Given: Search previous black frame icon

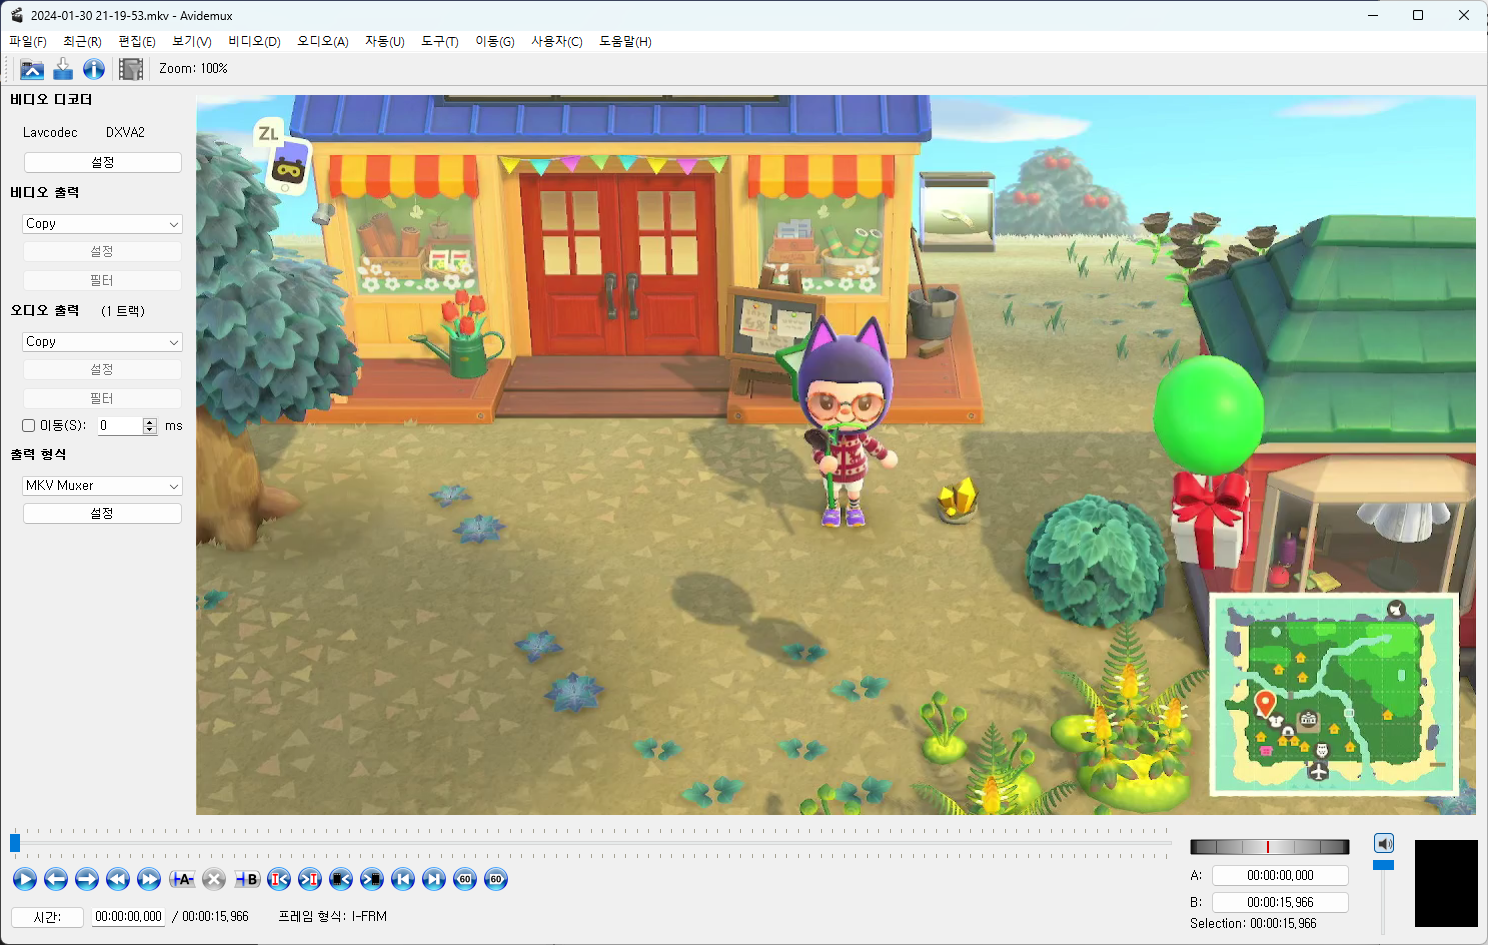Looking at the screenshot, I should click(341, 879).
